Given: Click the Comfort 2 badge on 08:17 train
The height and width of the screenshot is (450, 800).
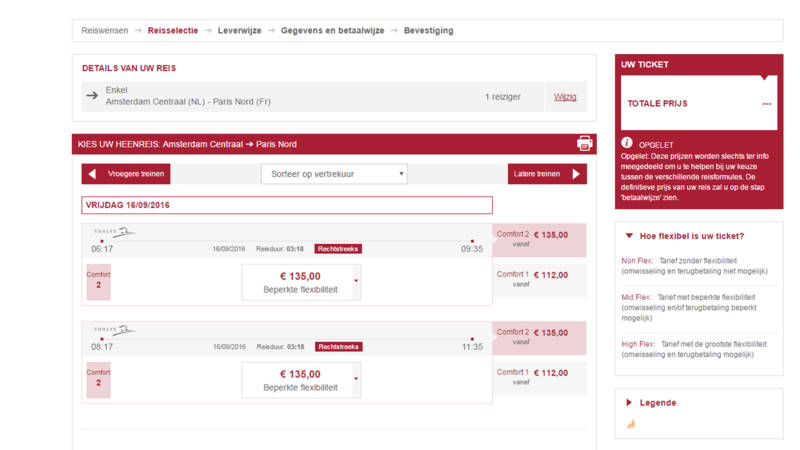Looking at the screenshot, I should [98, 379].
